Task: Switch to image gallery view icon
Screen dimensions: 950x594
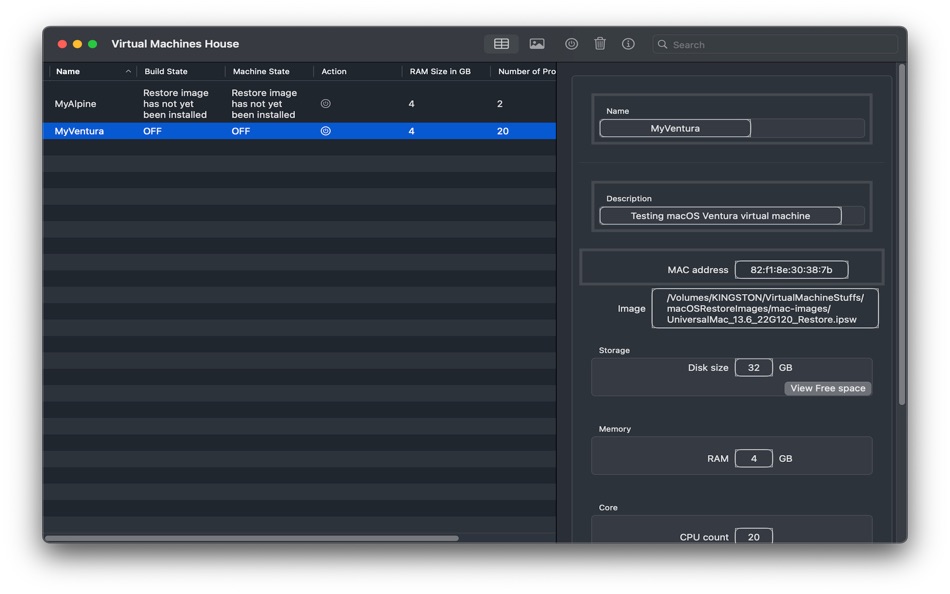Action: point(537,44)
